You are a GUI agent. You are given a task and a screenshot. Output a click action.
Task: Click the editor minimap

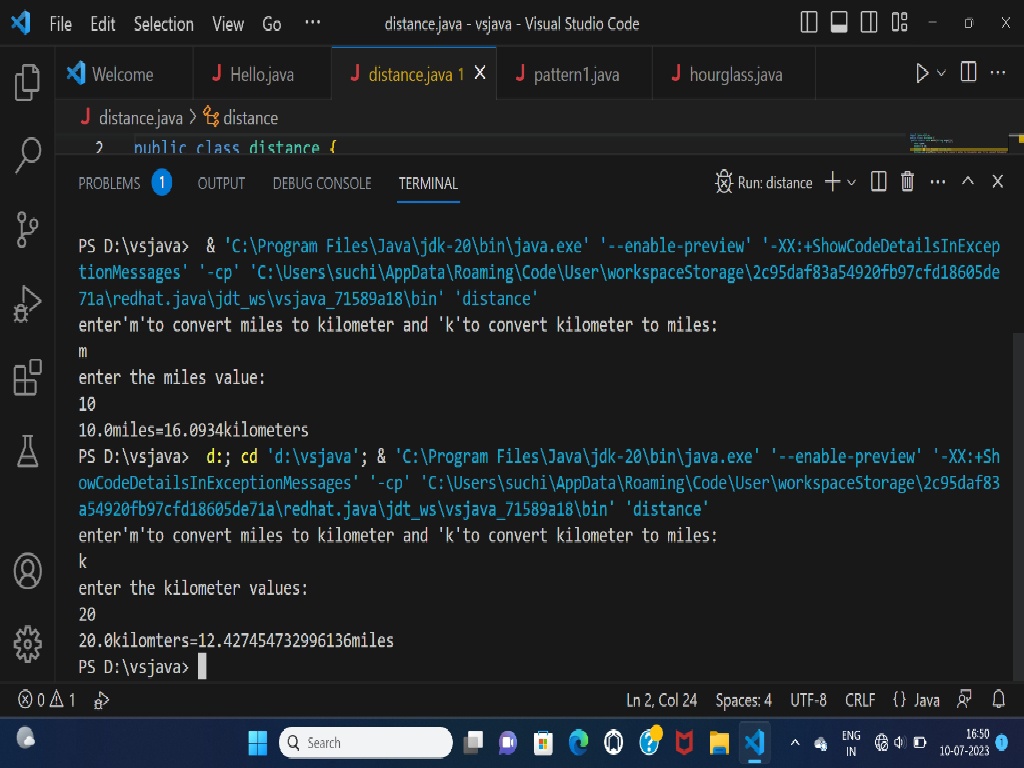tap(958, 143)
